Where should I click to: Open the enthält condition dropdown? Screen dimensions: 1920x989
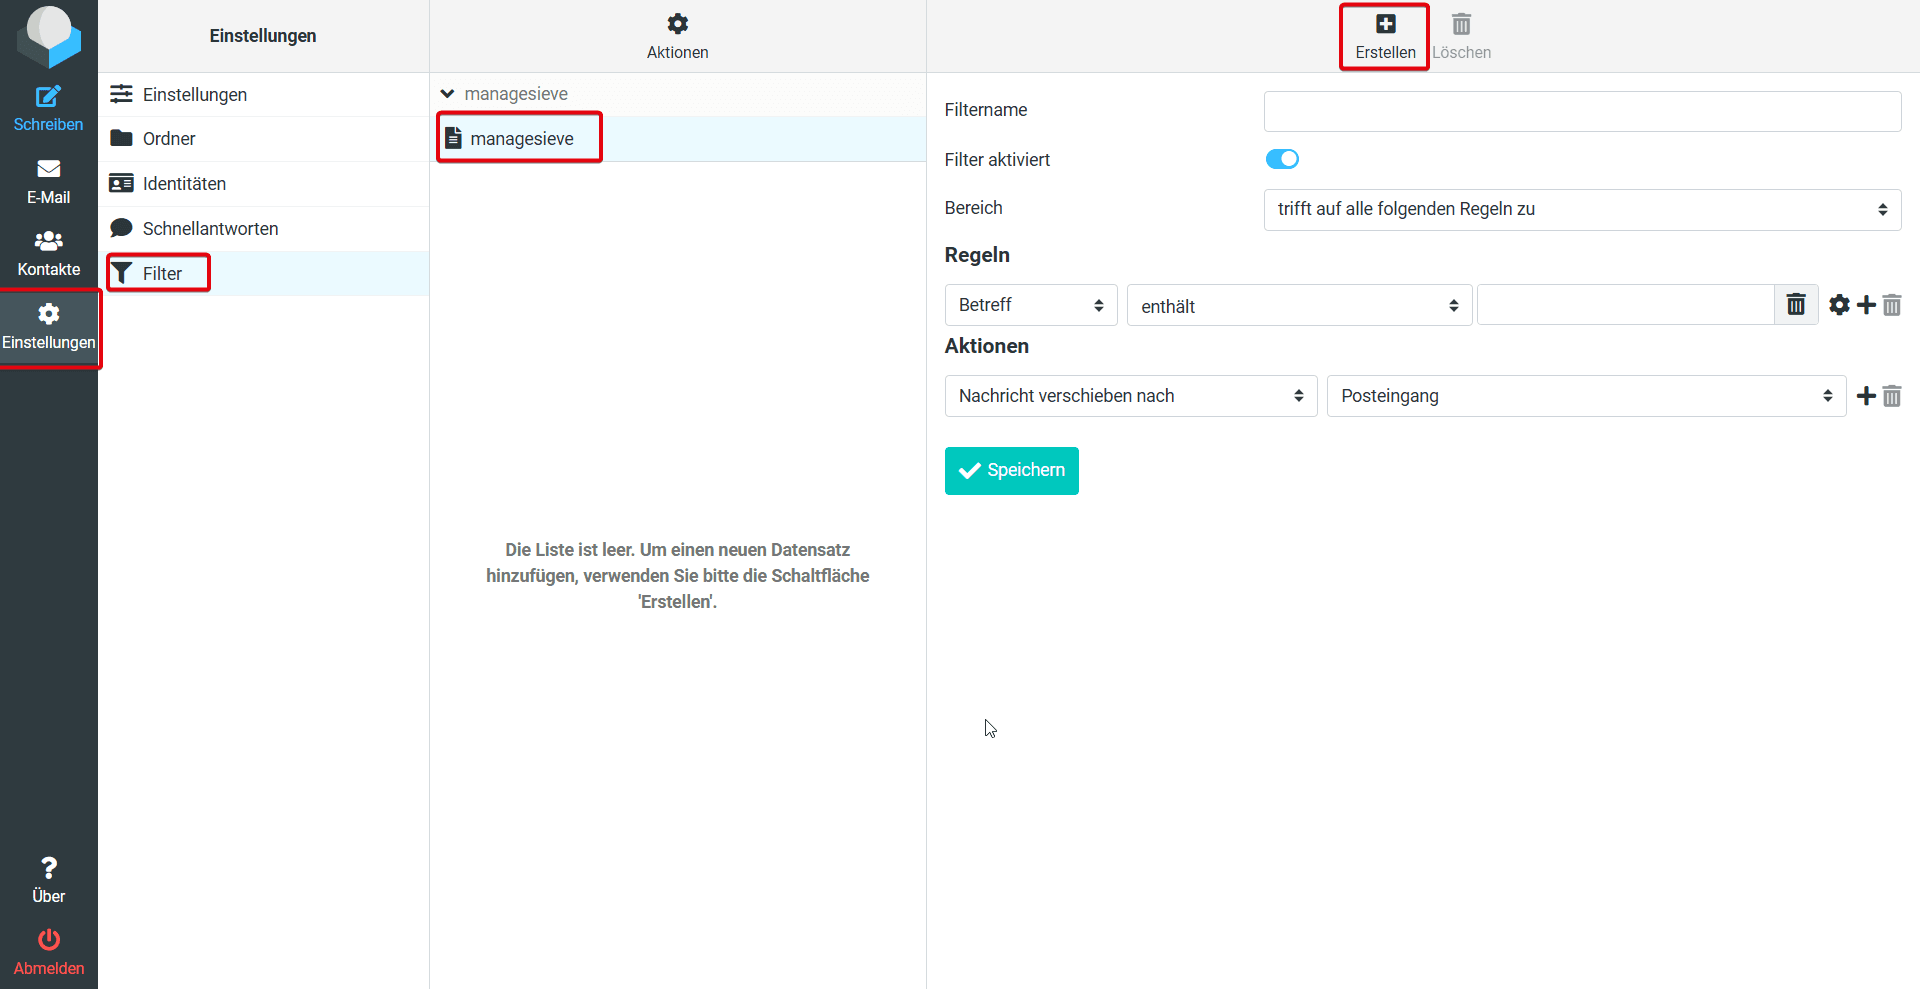click(x=1298, y=306)
